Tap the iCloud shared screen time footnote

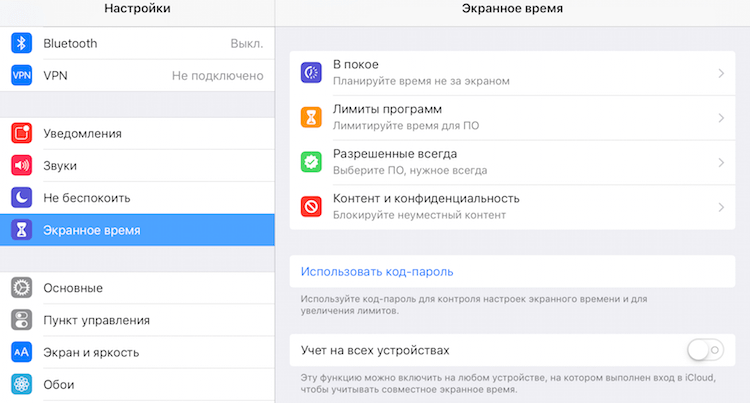pyautogui.click(x=508, y=383)
